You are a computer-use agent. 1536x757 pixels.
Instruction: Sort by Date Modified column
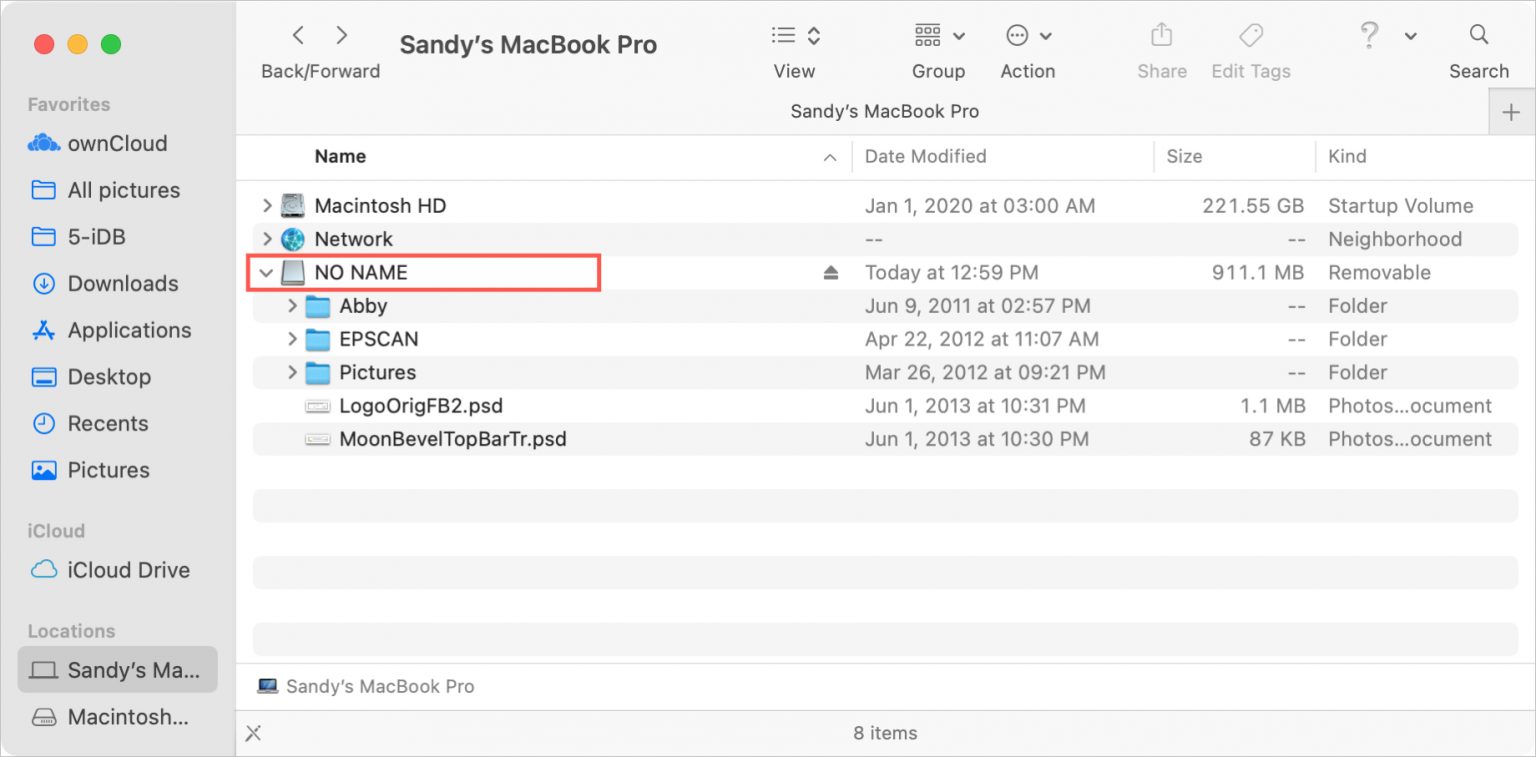coord(925,156)
